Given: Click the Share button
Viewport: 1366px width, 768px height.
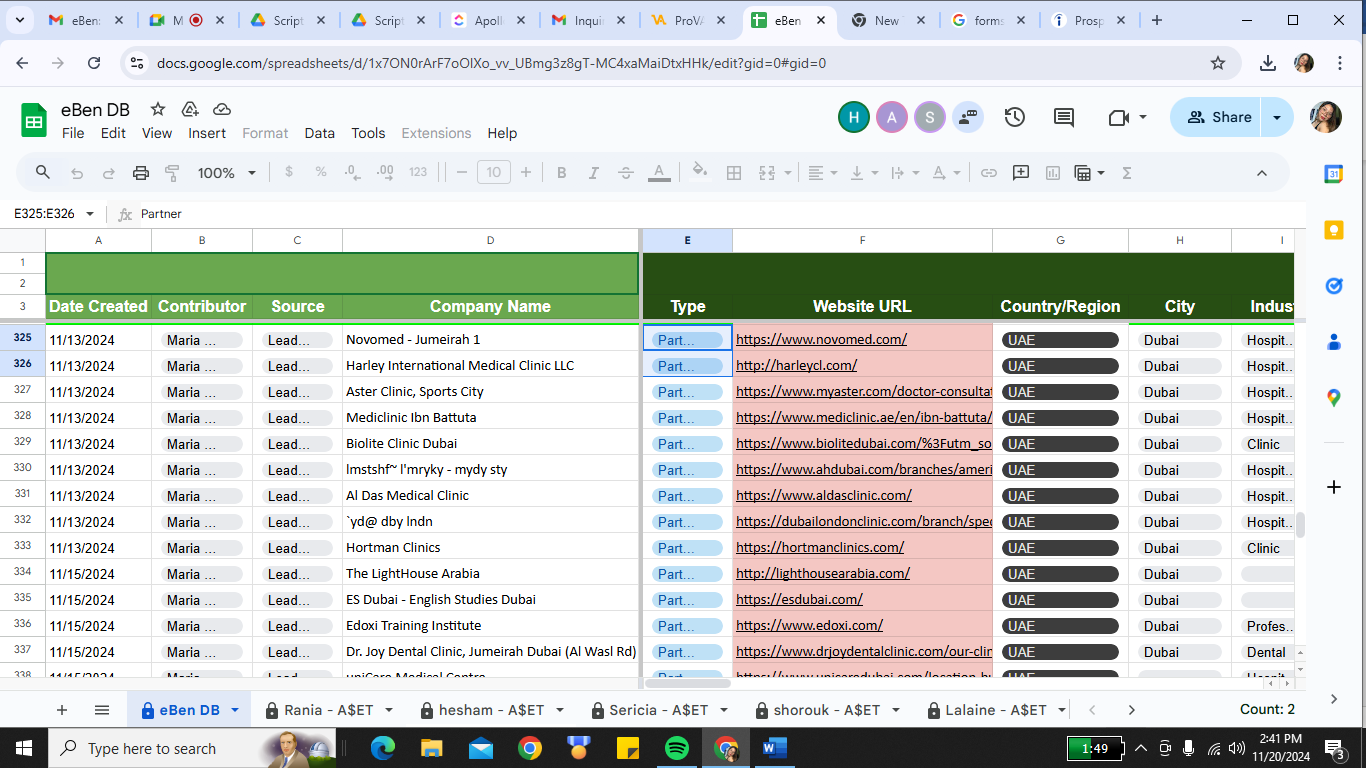Looking at the screenshot, I should [x=1218, y=117].
